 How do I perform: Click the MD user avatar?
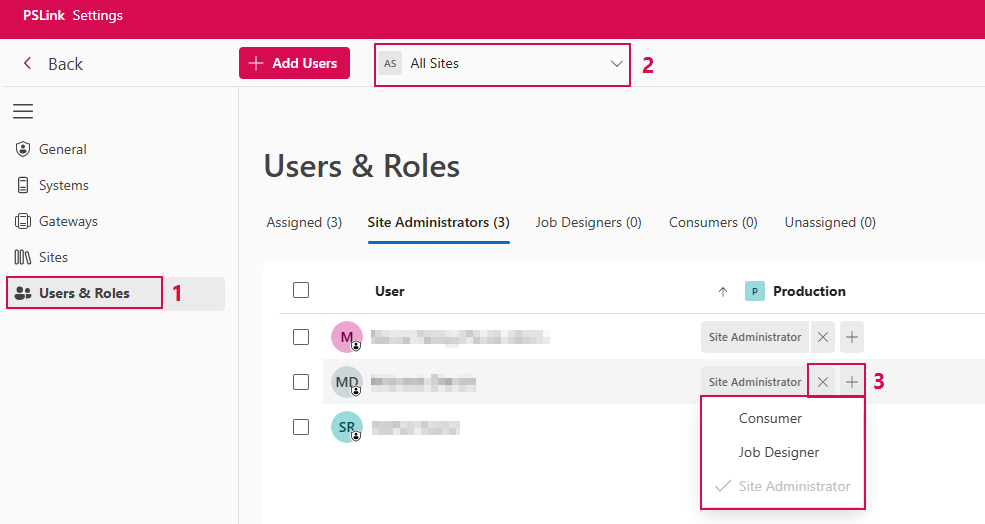(x=347, y=382)
